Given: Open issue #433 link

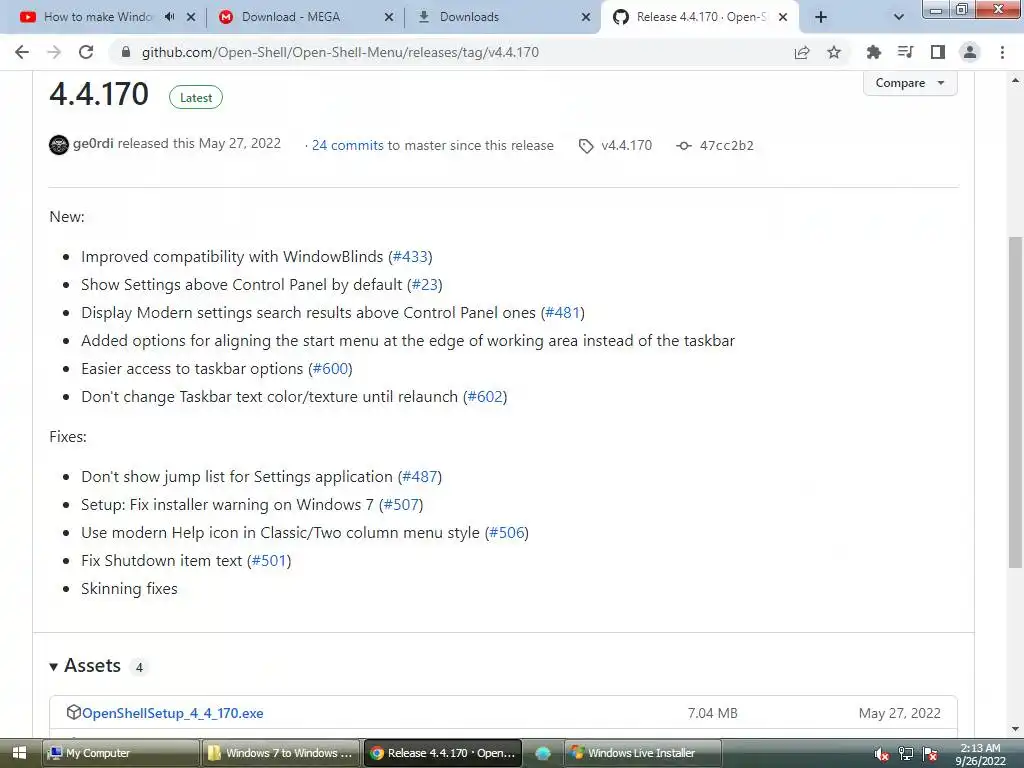Looking at the screenshot, I should tap(410, 257).
